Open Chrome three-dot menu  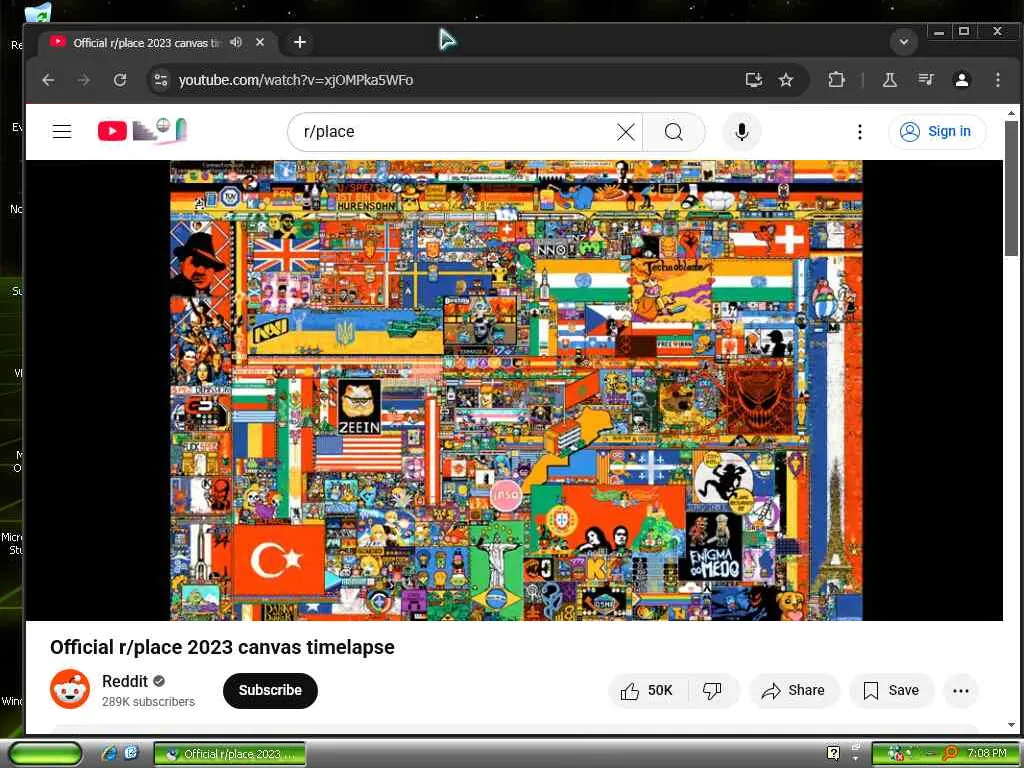997,80
